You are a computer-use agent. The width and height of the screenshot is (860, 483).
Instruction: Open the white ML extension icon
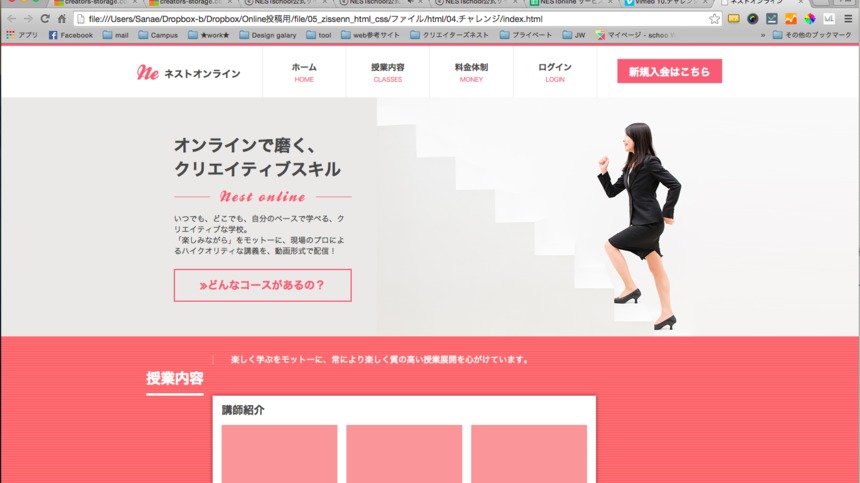[x=829, y=19]
